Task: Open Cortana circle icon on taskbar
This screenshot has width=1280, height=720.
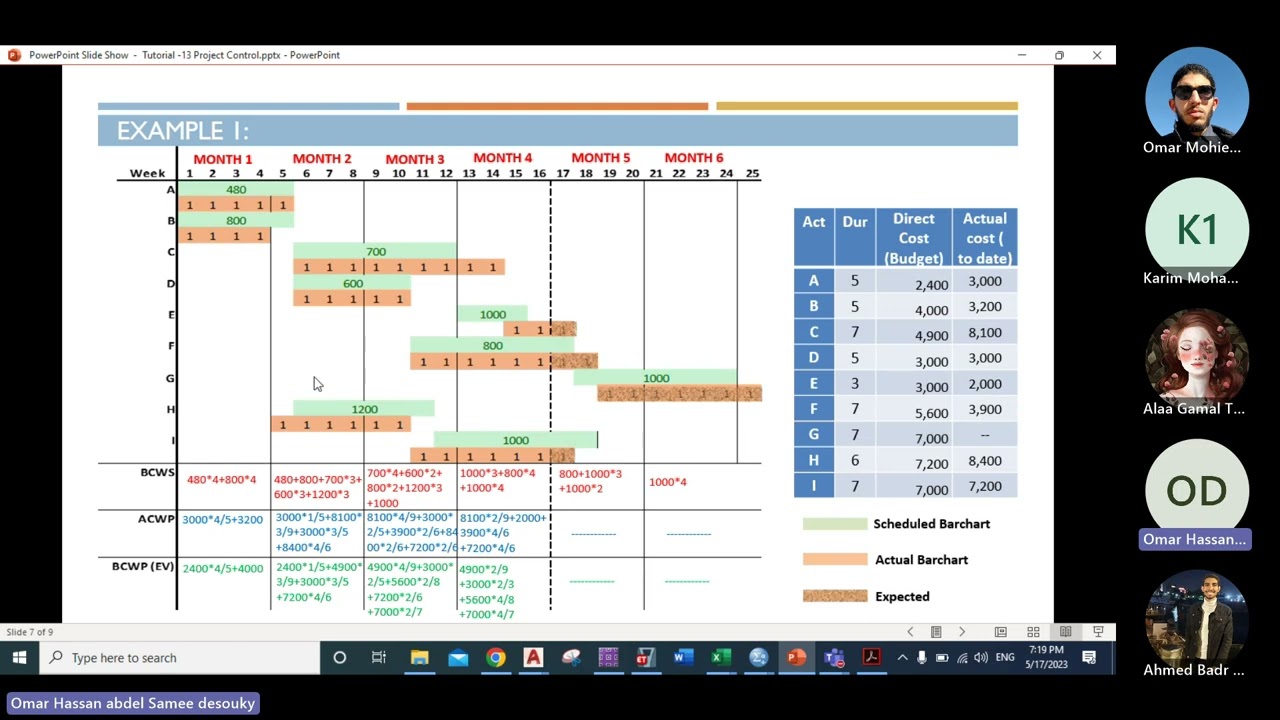Action: coord(339,657)
